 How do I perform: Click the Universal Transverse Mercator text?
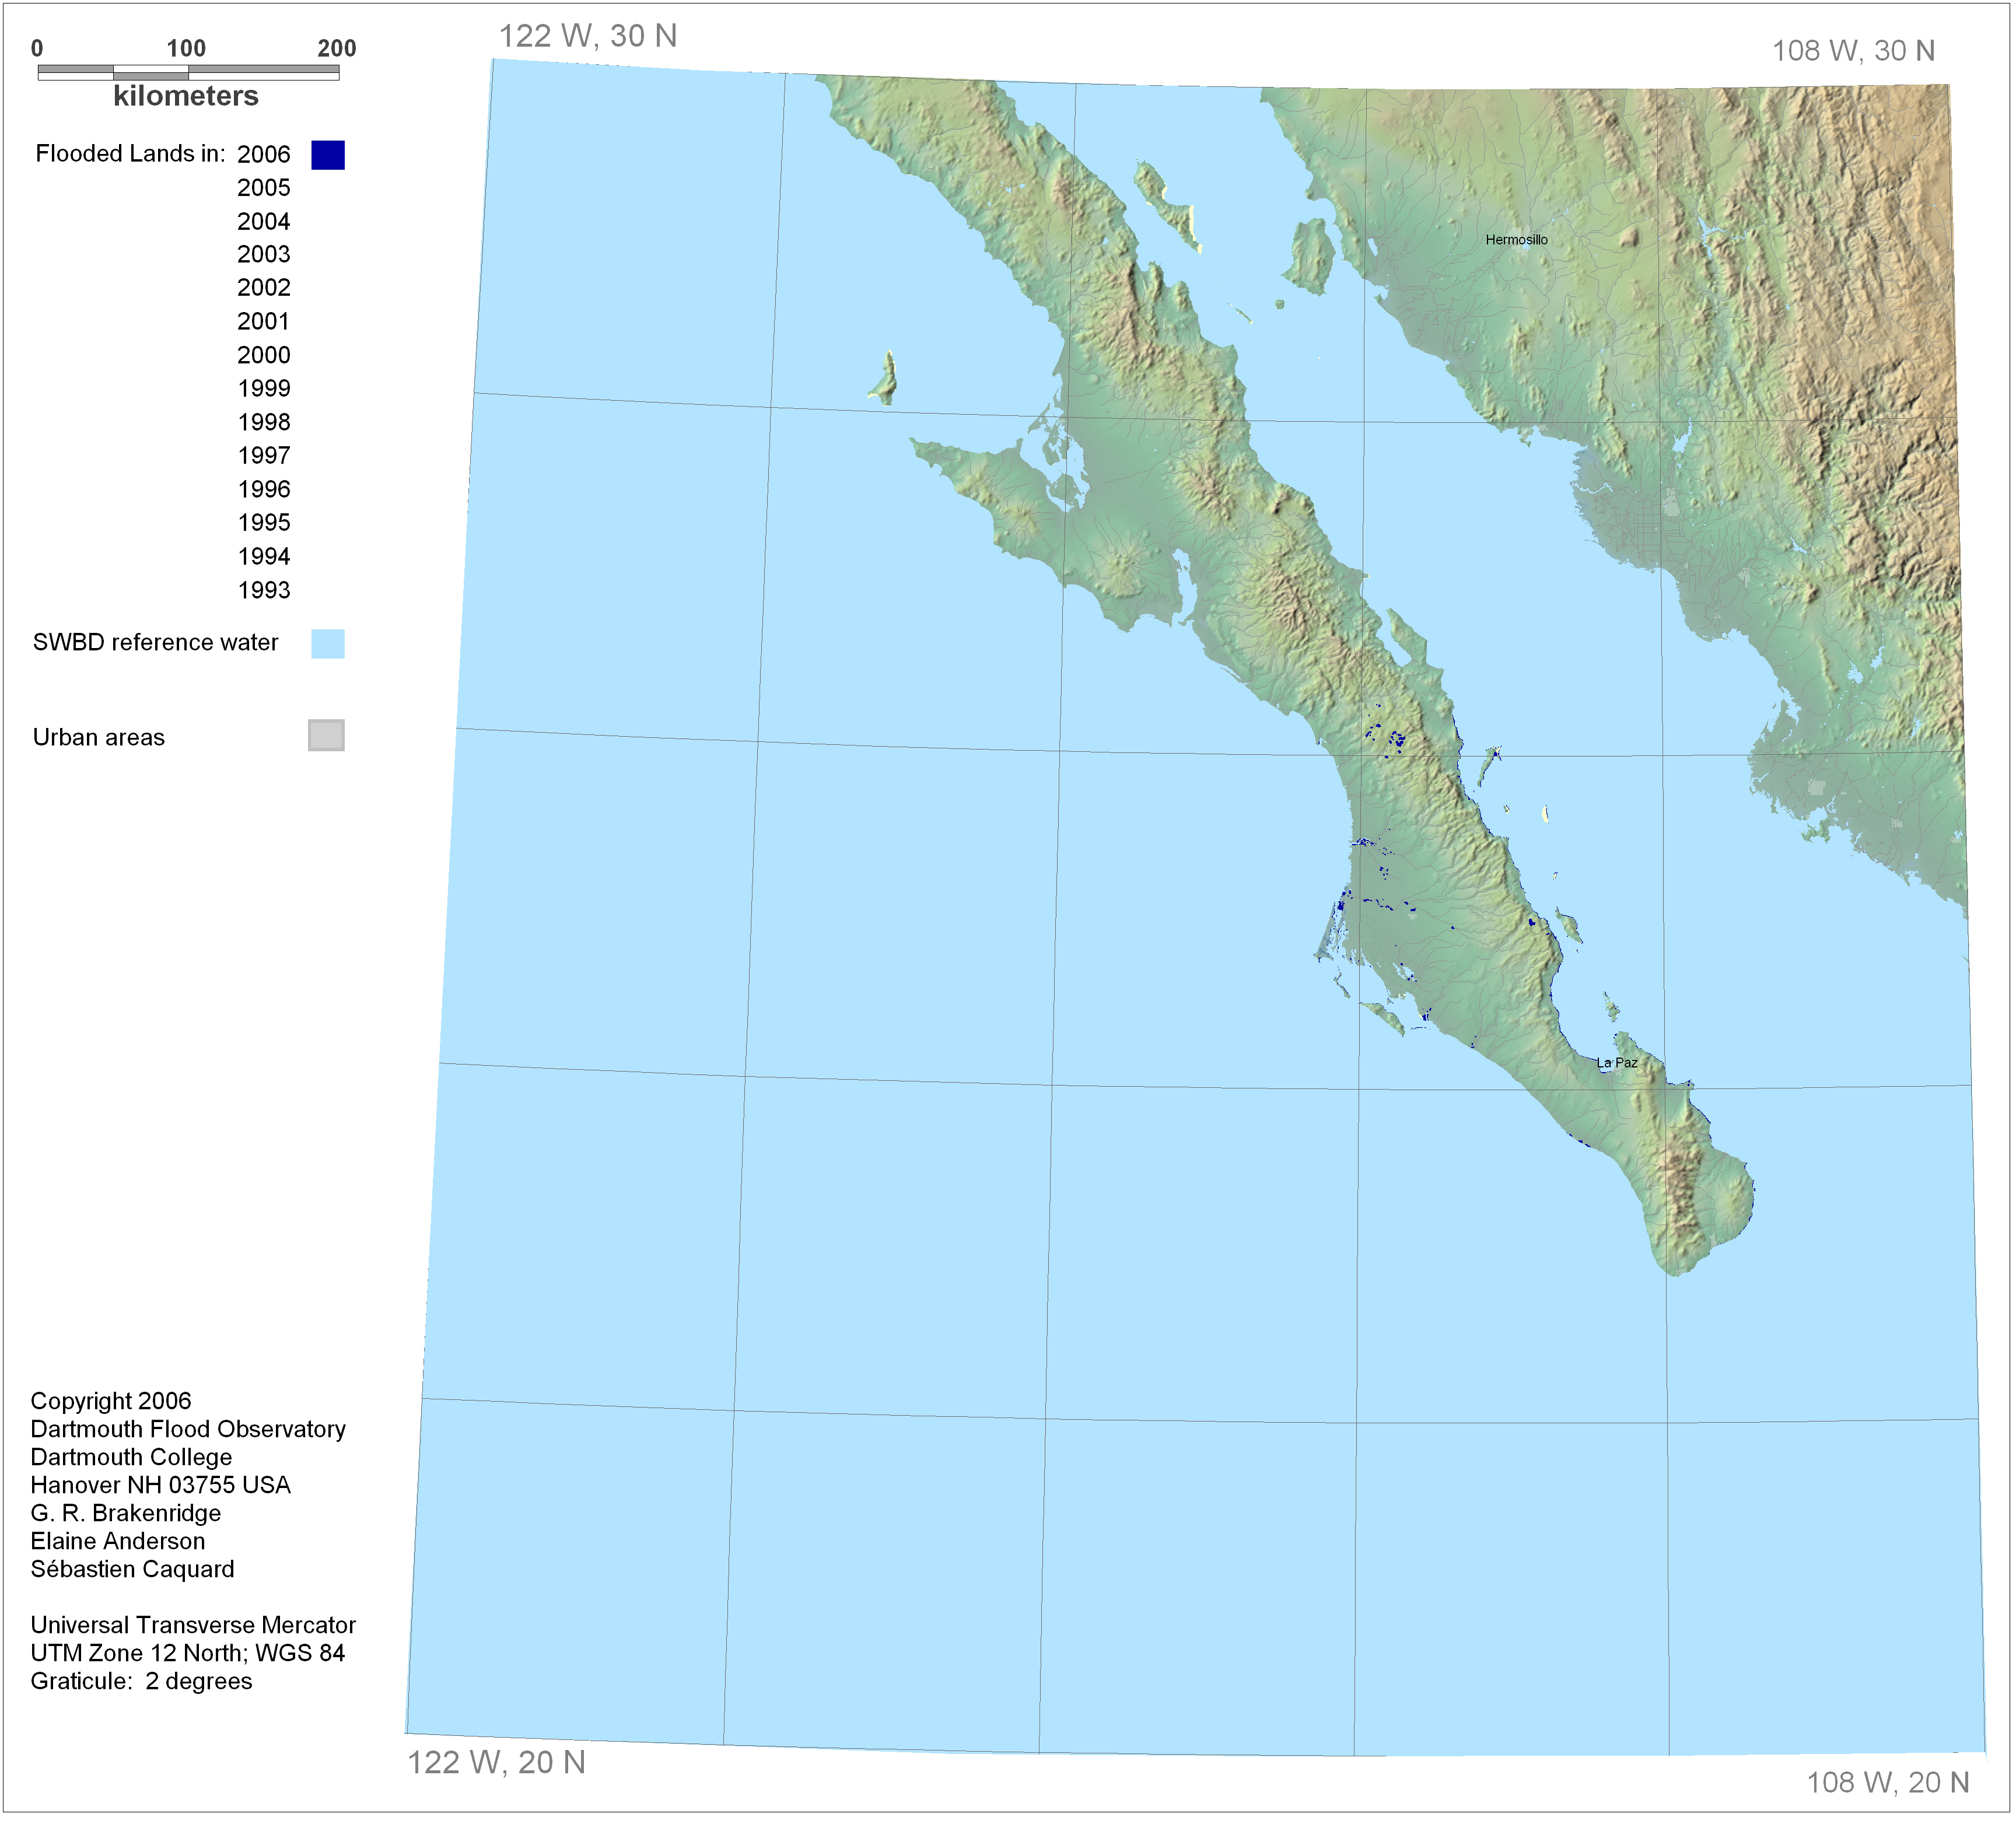coord(193,1625)
